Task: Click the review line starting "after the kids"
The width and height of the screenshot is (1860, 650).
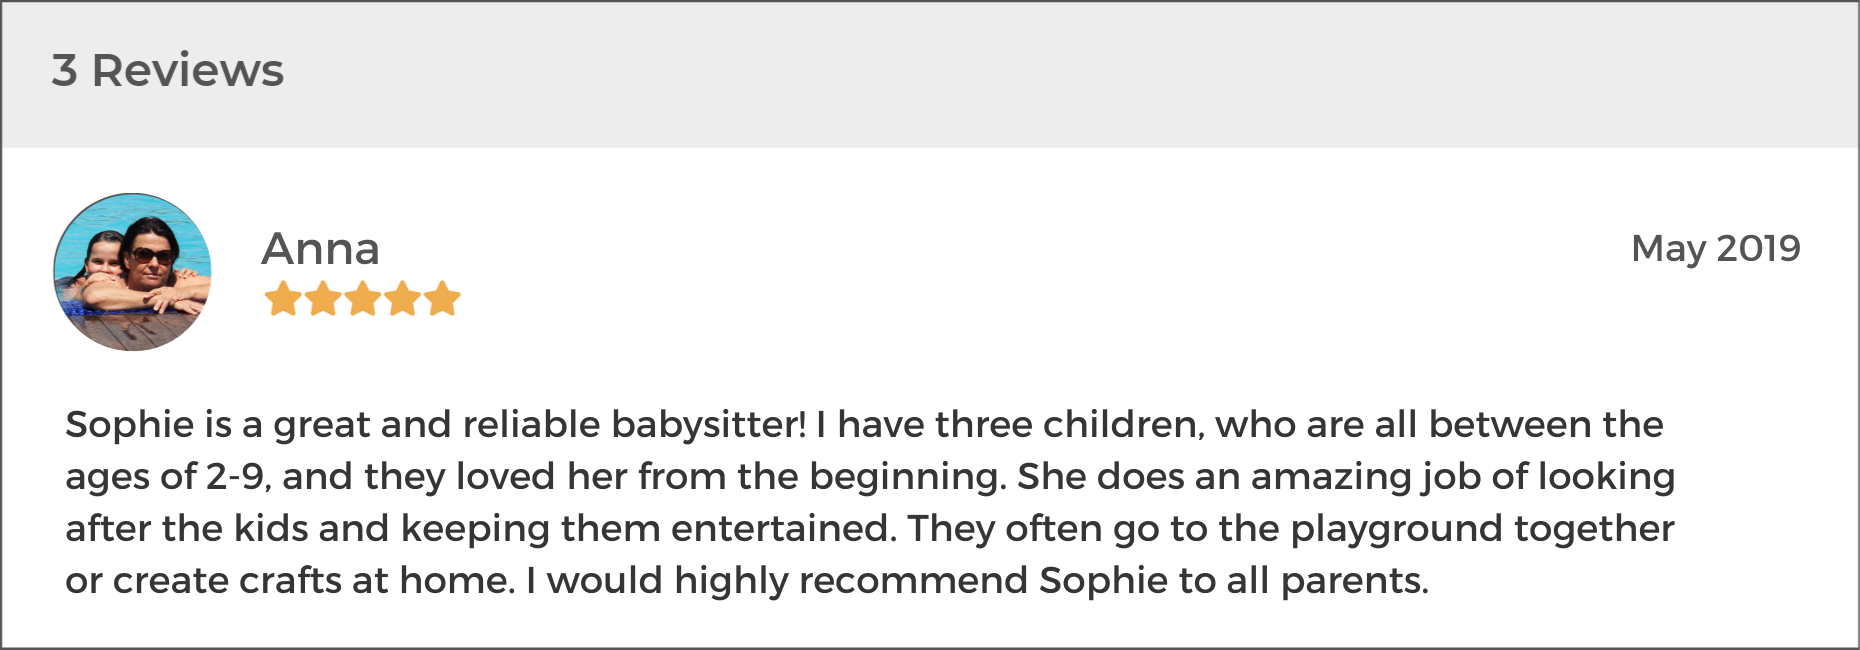Action: point(870,529)
